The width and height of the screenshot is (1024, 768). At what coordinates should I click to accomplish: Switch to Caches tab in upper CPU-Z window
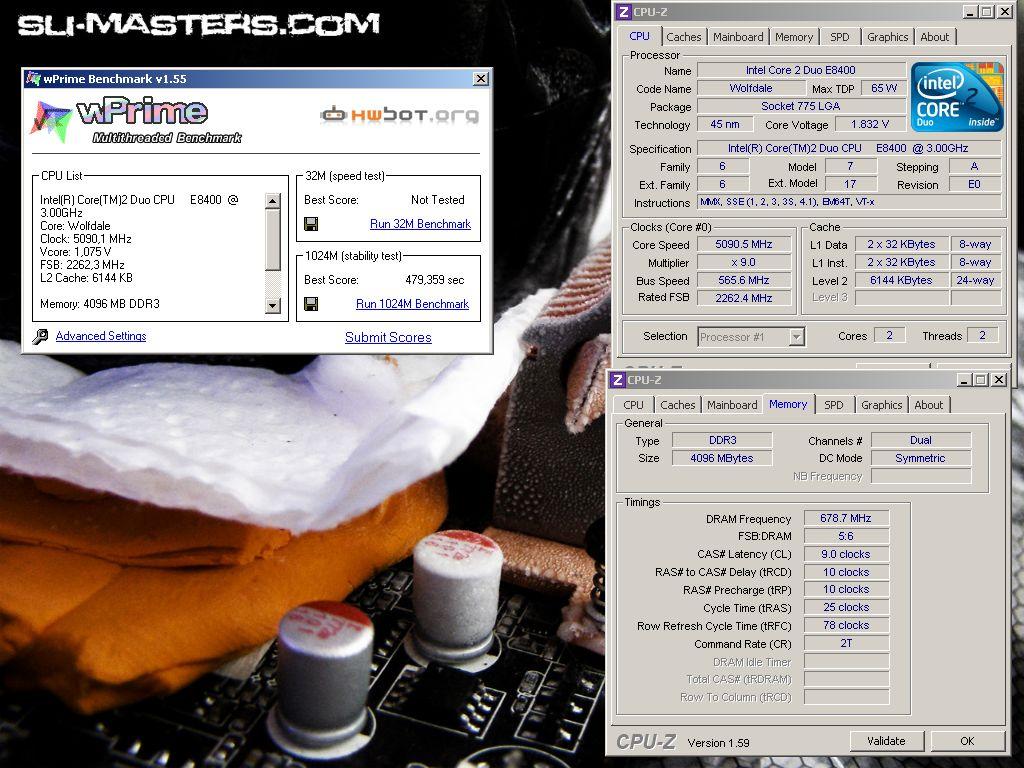point(684,37)
